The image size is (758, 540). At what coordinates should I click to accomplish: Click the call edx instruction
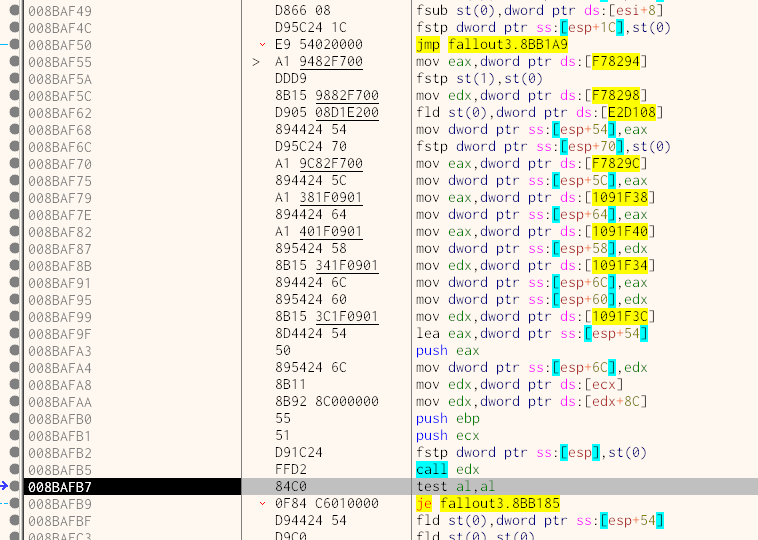(448, 469)
